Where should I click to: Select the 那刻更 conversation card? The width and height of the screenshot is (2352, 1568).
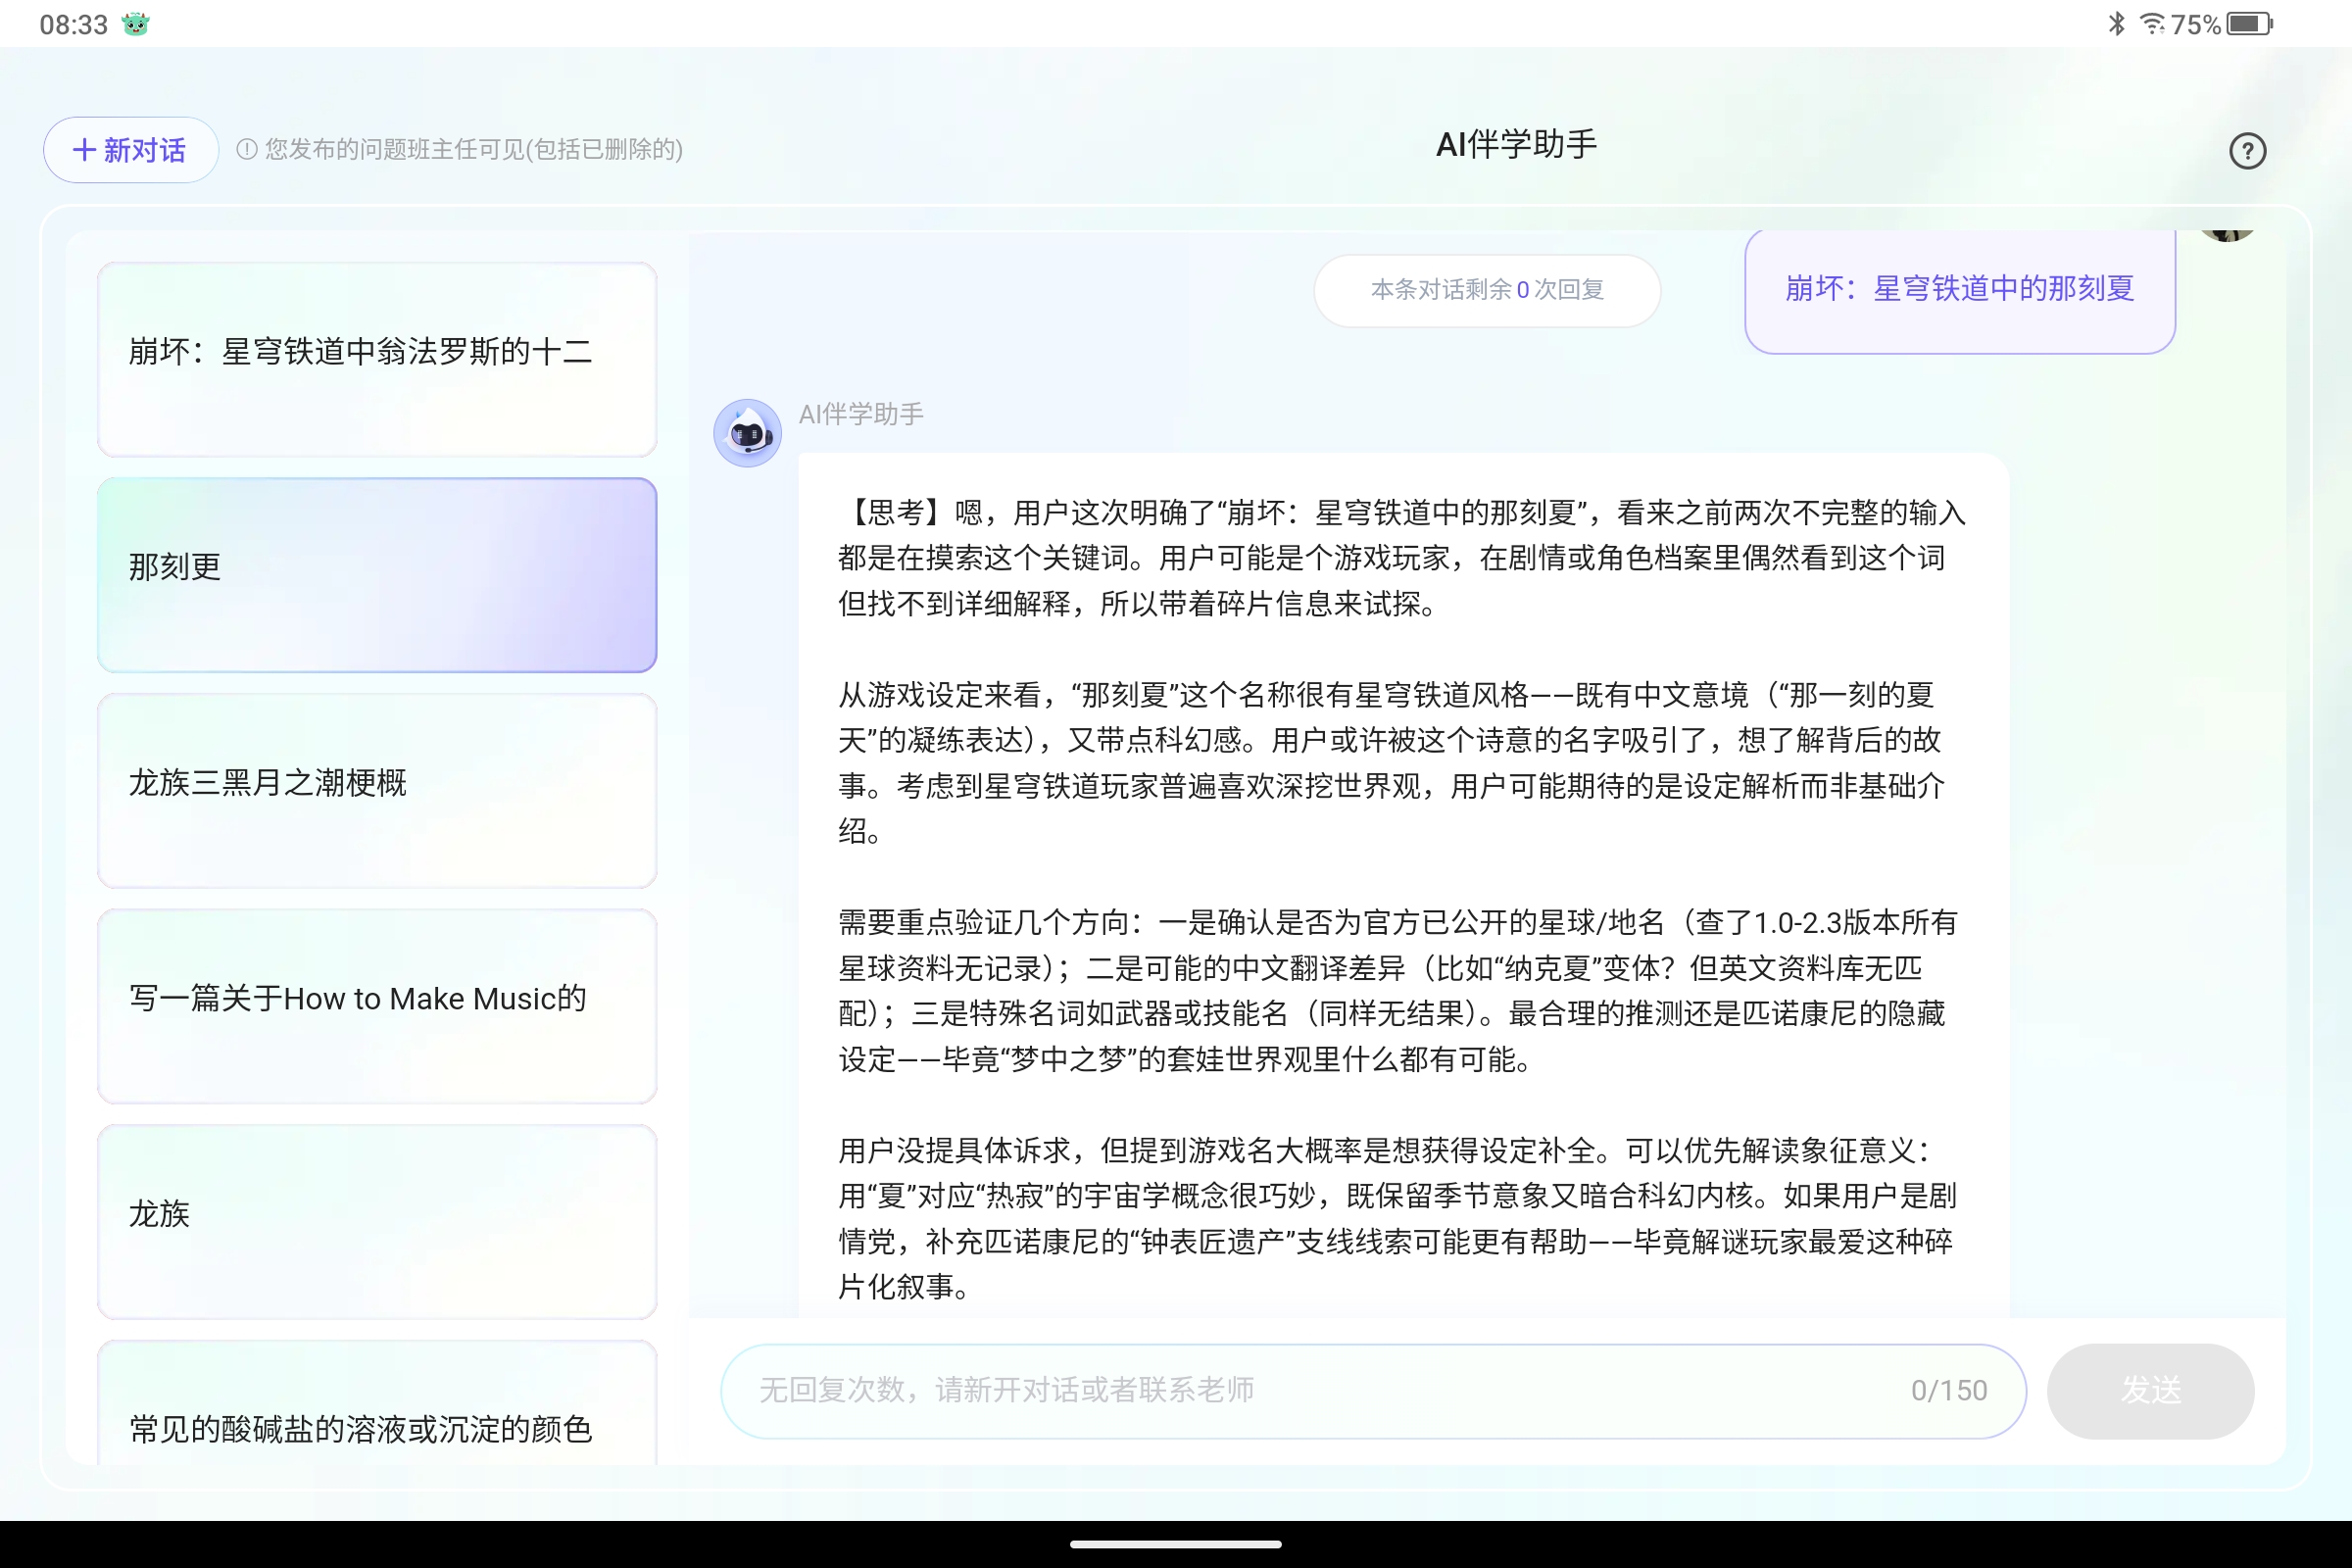[x=377, y=575]
